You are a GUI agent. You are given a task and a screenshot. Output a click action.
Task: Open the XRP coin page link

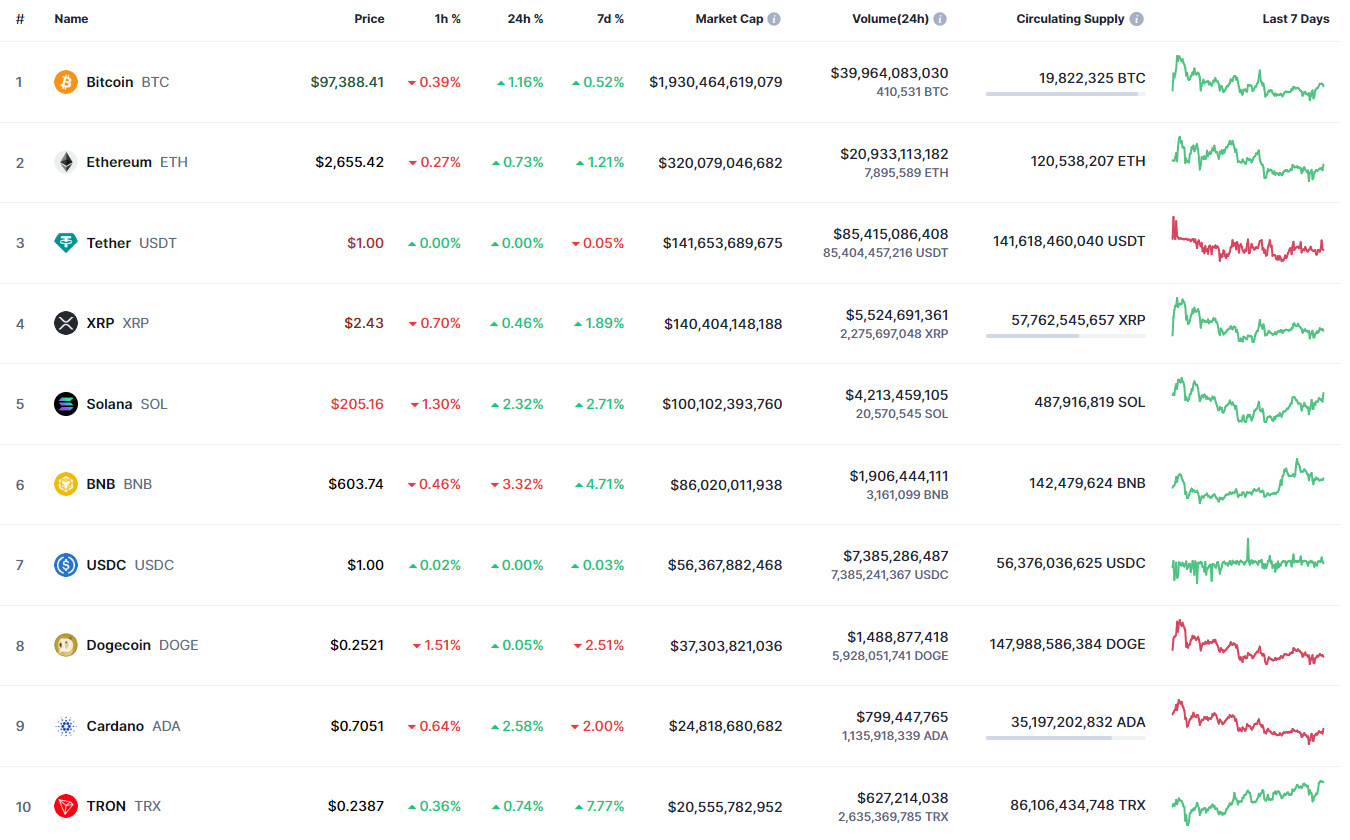[x=100, y=323]
